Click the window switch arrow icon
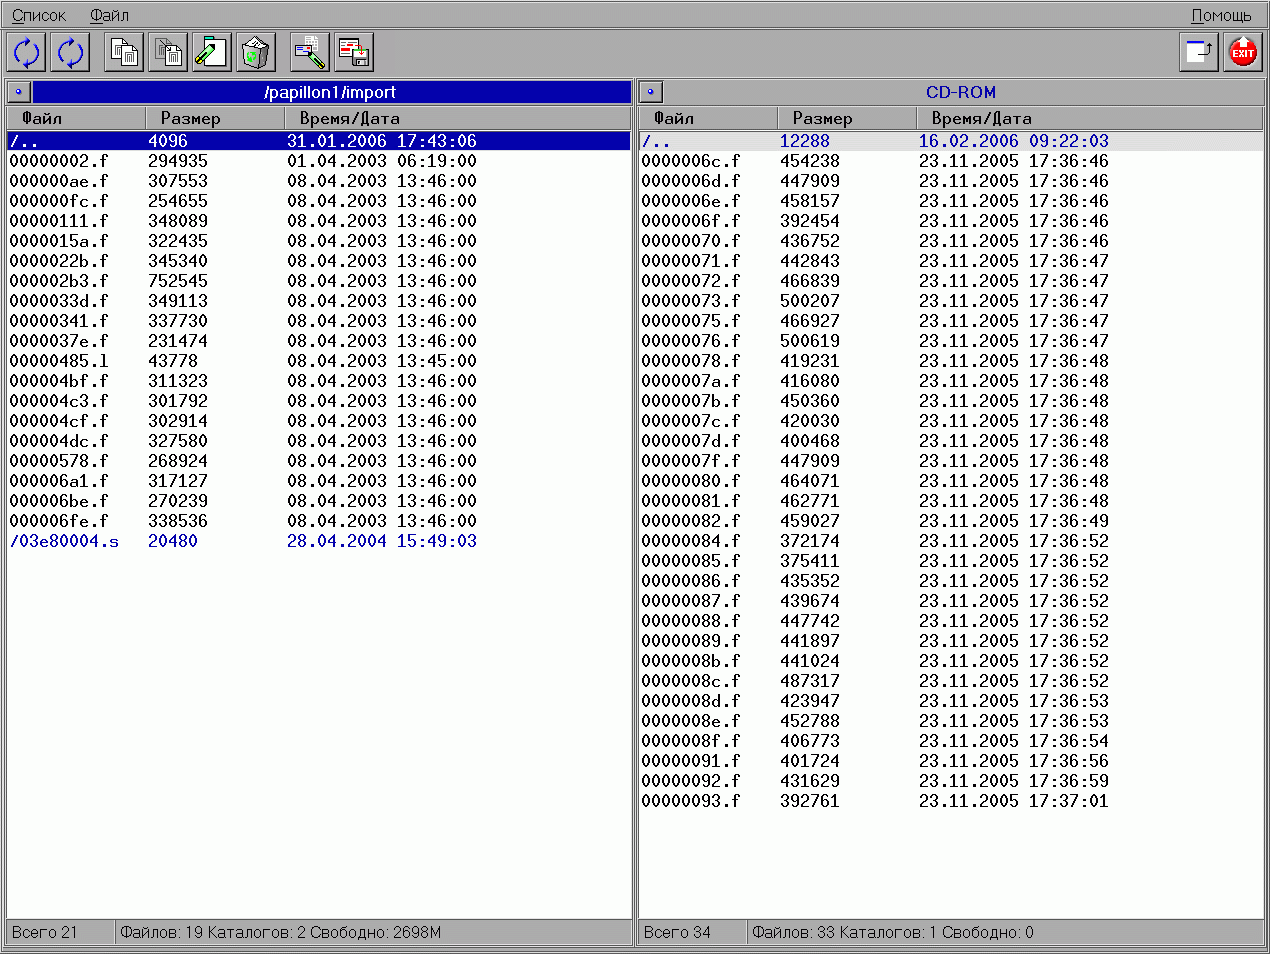Image resolution: width=1270 pixels, height=954 pixels. pyautogui.click(x=1199, y=52)
